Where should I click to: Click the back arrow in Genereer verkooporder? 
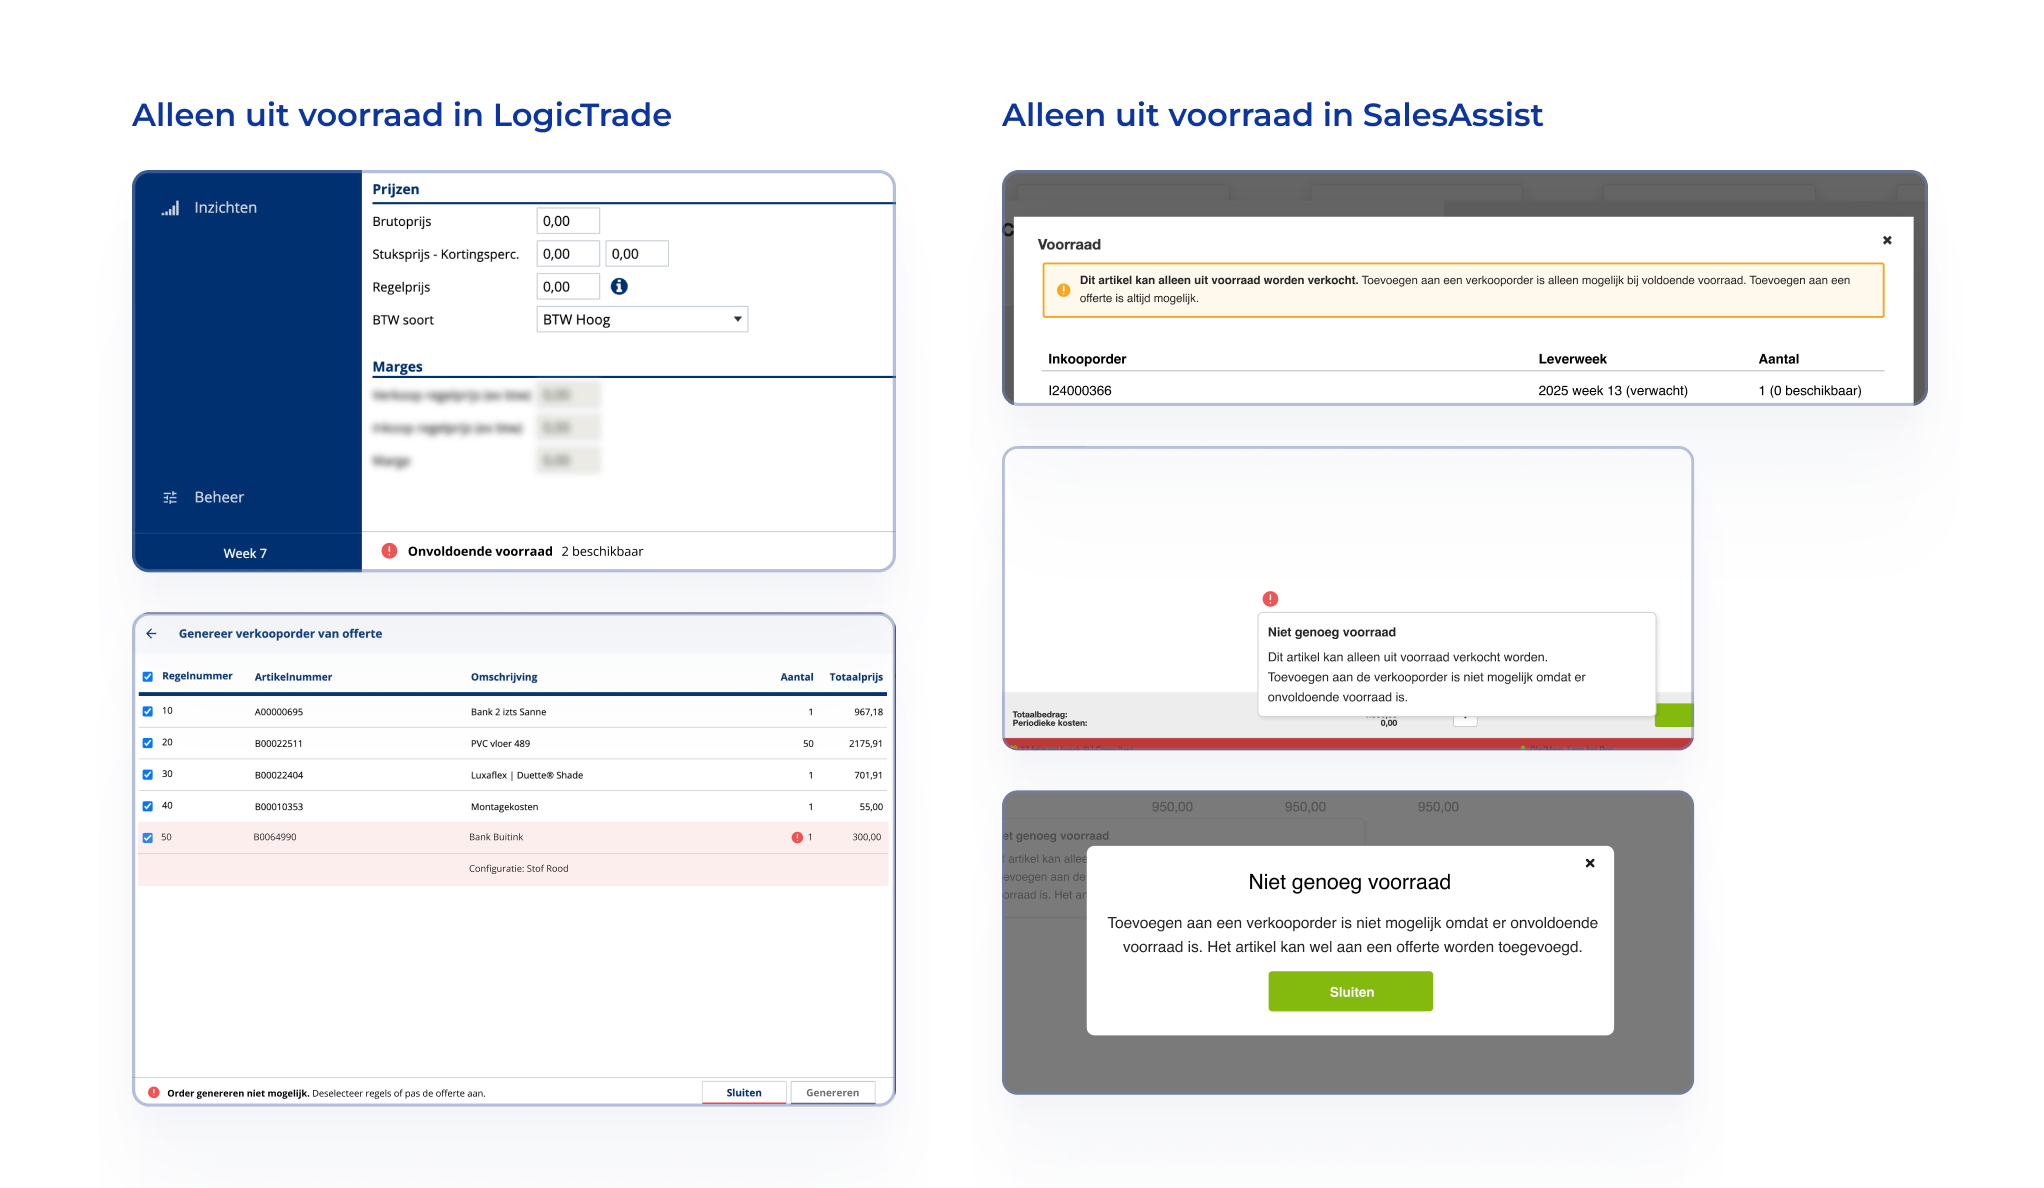[151, 633]
